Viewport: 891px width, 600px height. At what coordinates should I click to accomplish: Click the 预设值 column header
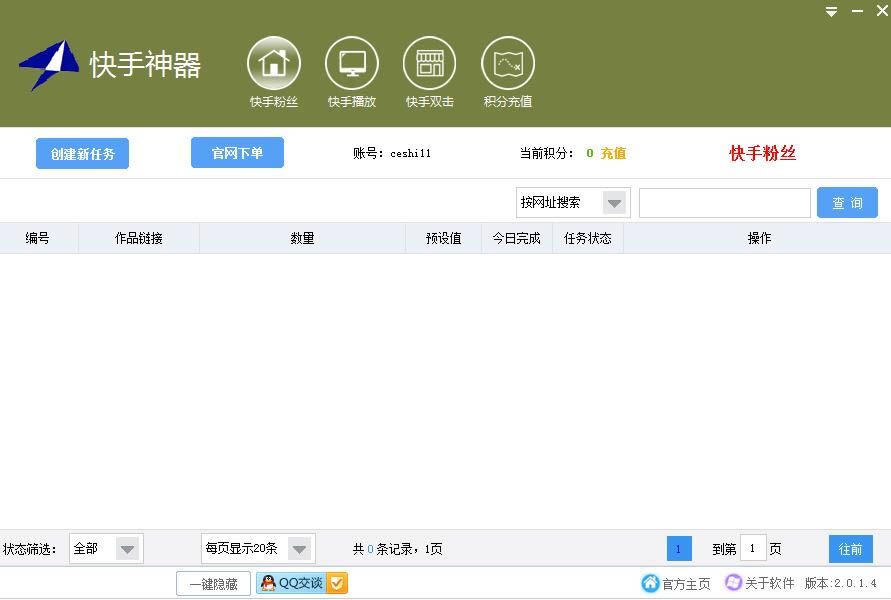[x=443, y=238]
